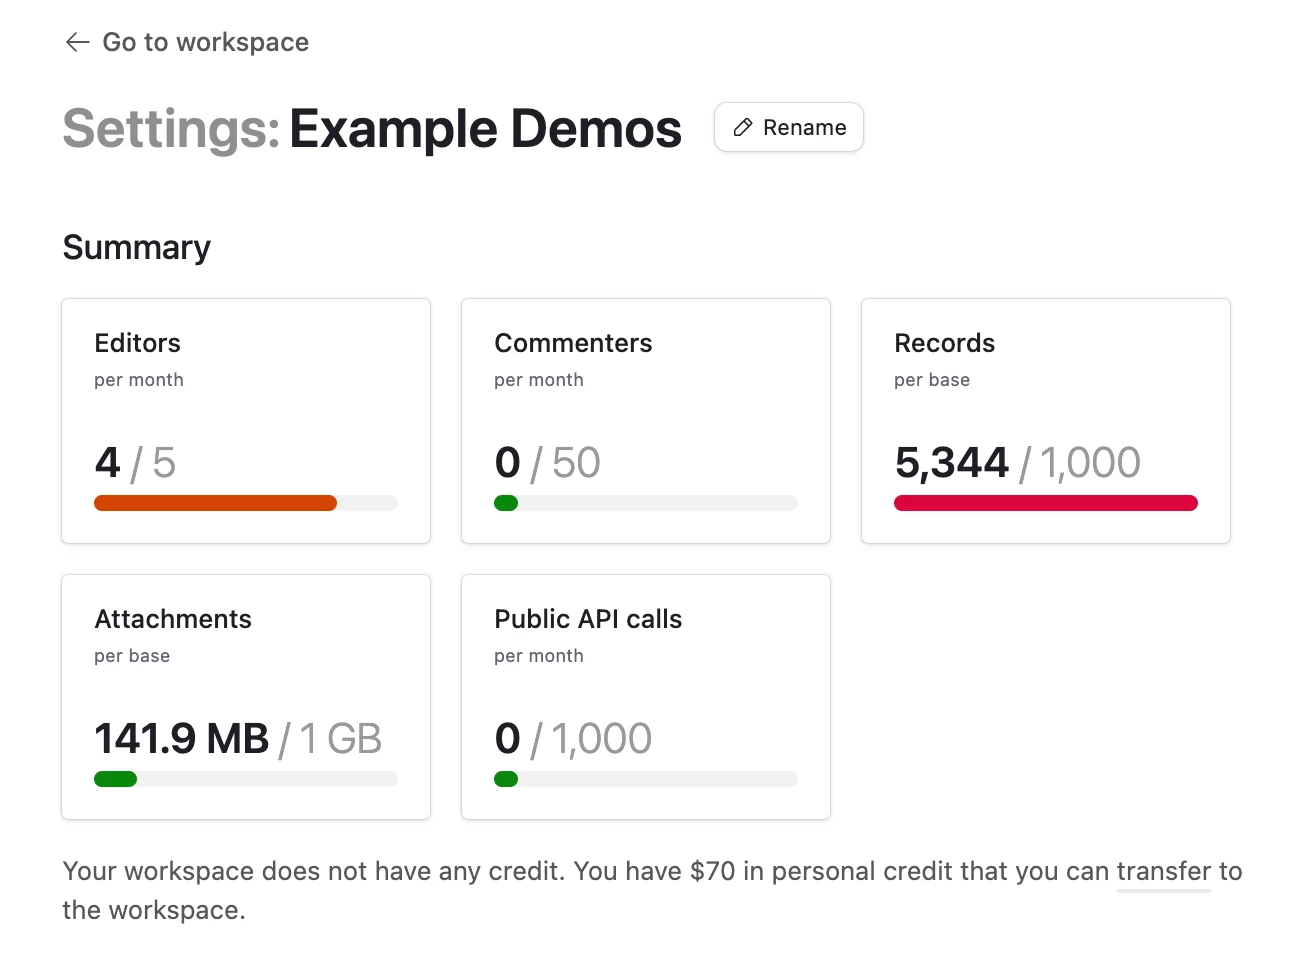
Task: Click the Editors usage progress bar
Action: pos(246,503)
